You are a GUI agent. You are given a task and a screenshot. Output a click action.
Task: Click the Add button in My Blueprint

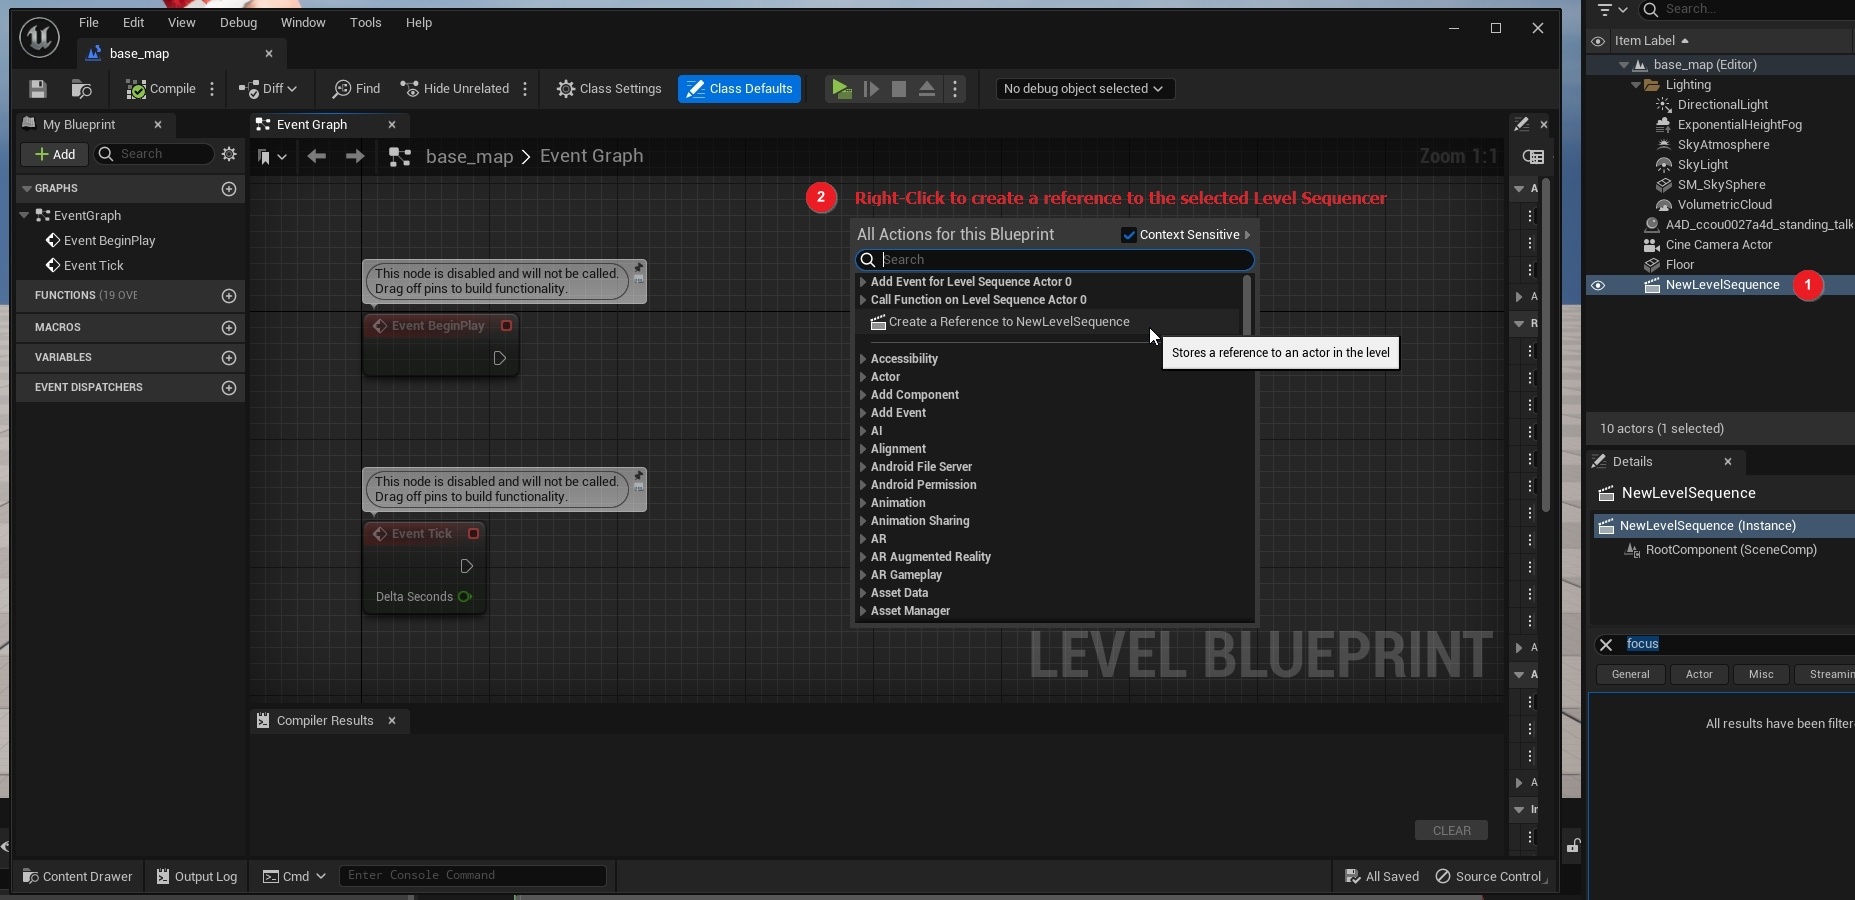tap(54, 154)
